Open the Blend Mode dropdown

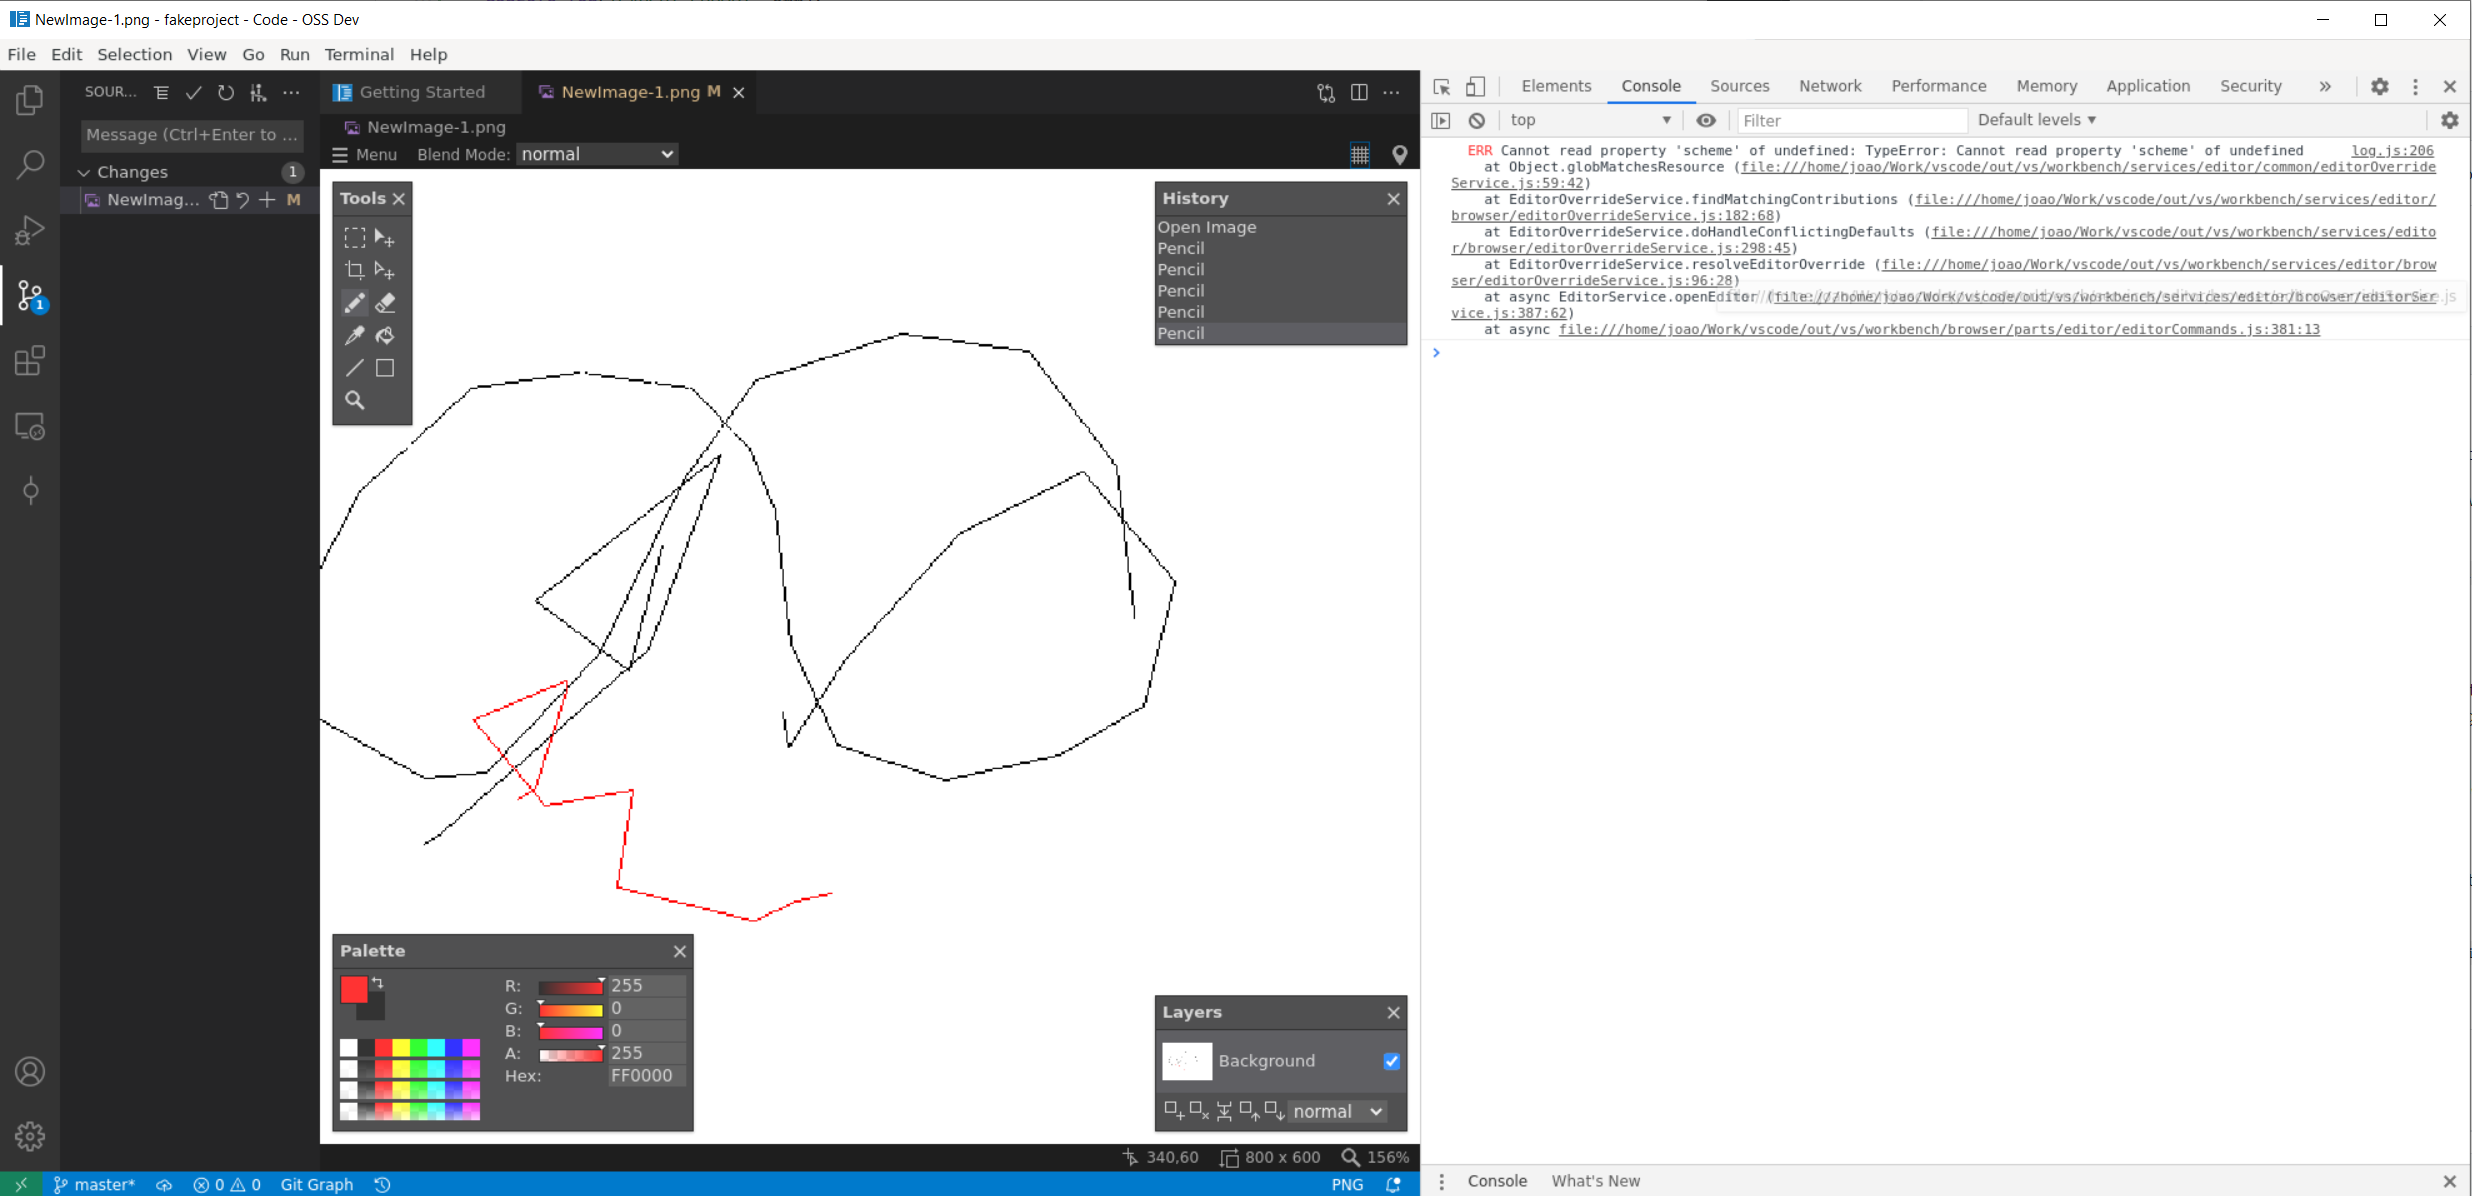(x=597, y=154)
